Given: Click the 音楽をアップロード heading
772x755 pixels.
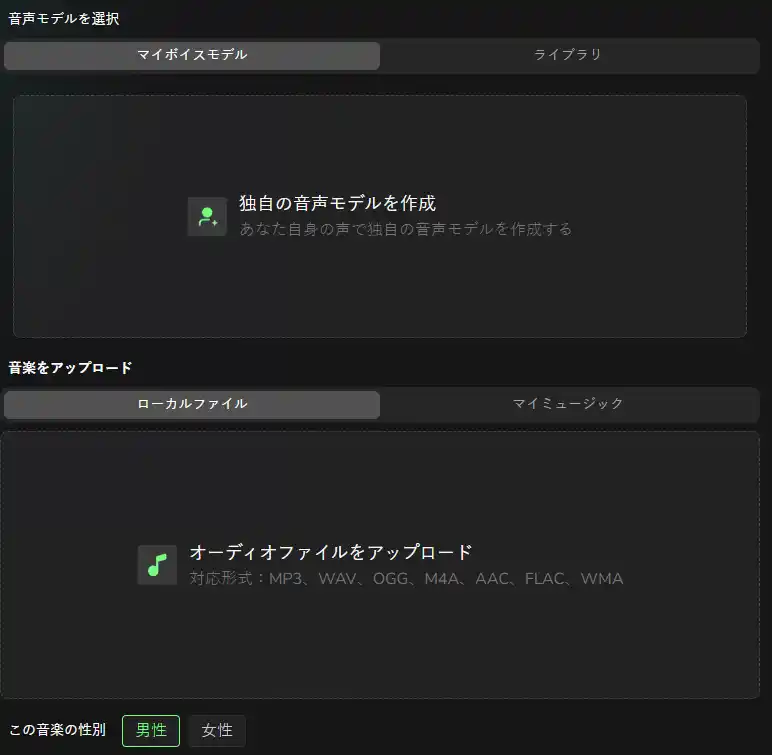Looking at the screenshot, I should [x=70, y=368].
